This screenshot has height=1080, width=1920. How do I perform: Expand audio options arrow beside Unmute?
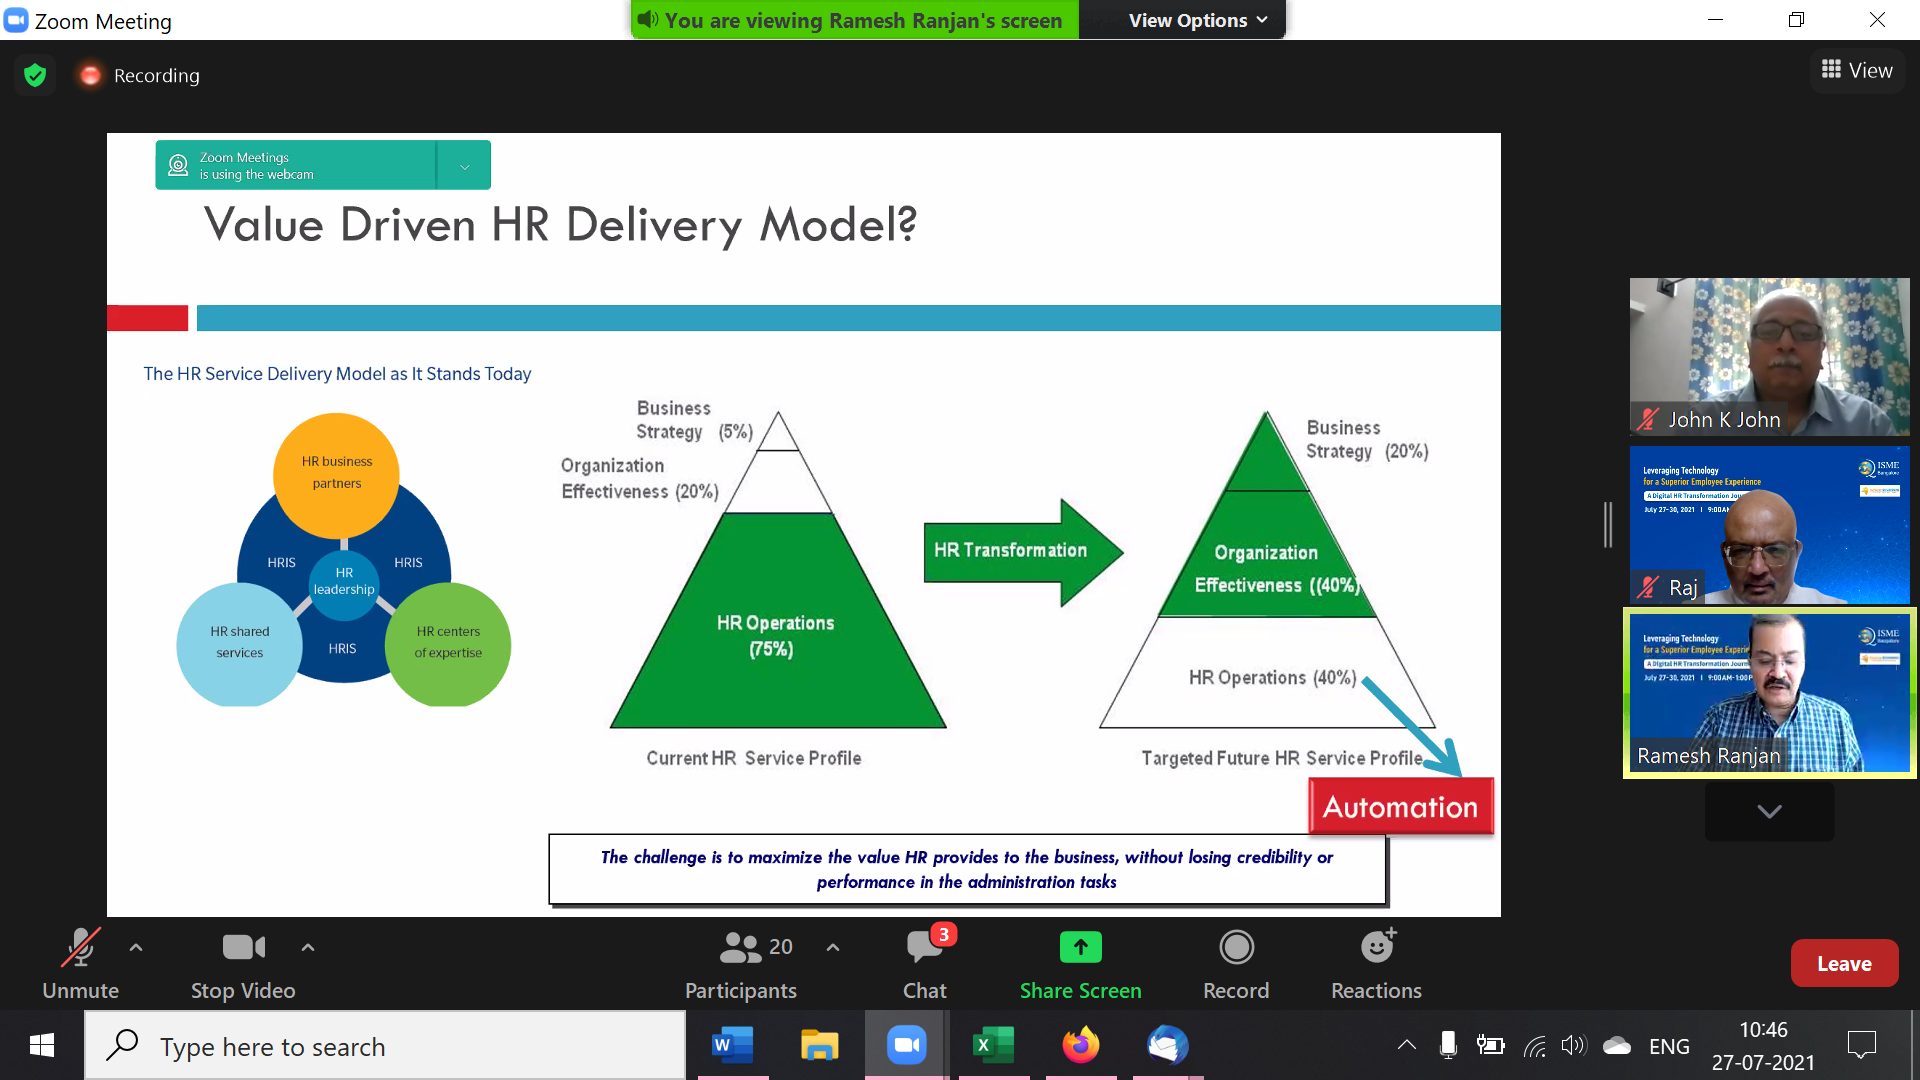[x=136, y=947]
